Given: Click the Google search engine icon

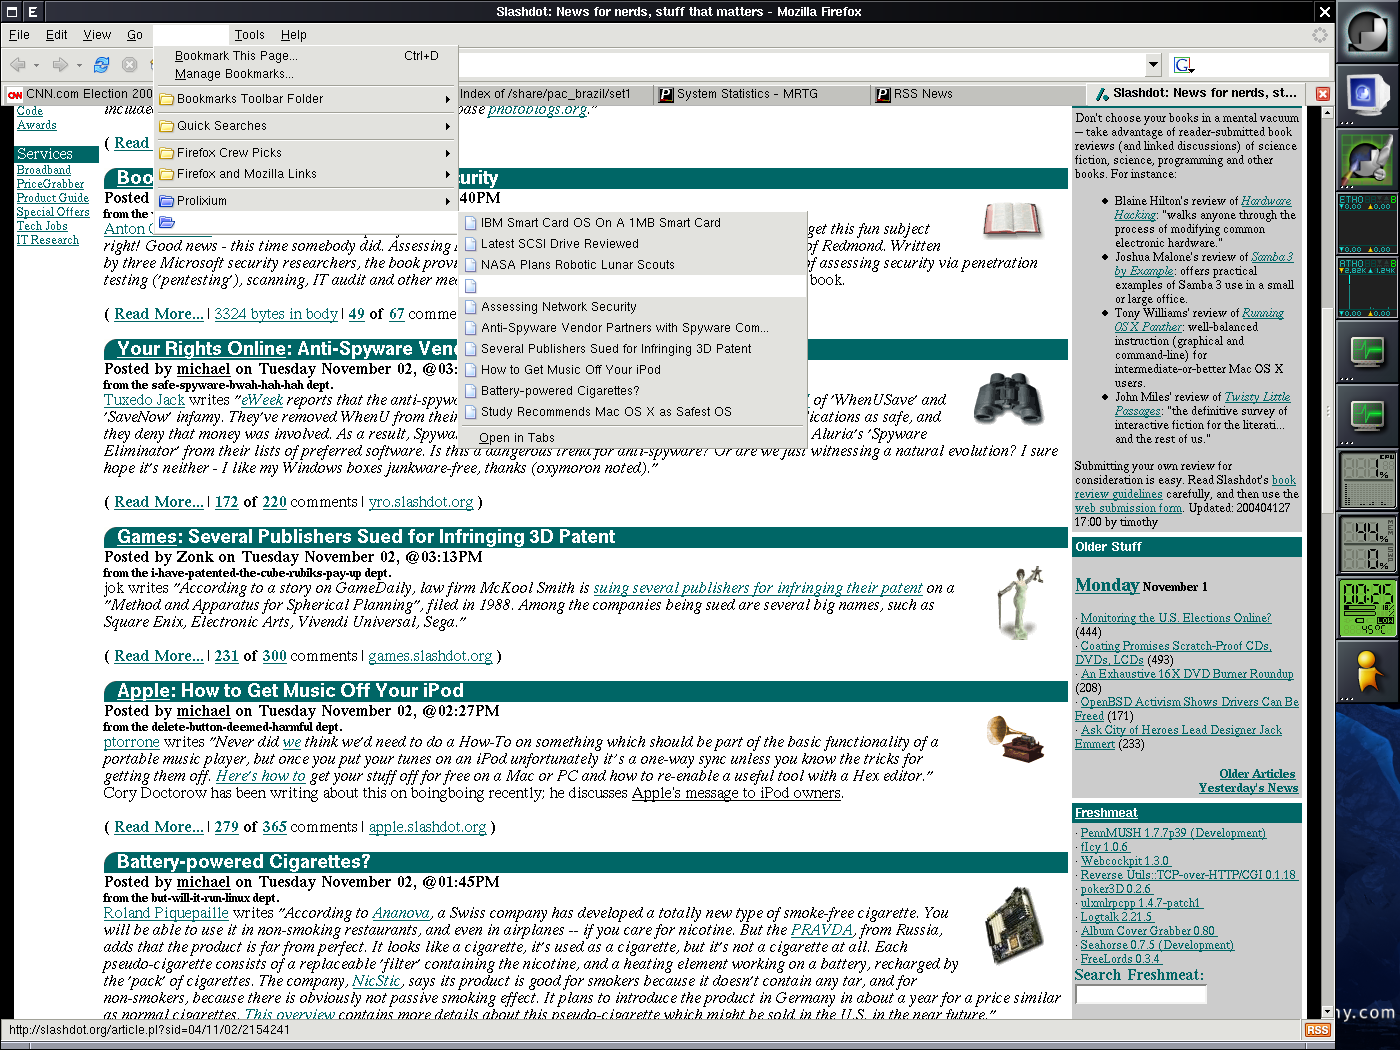Looking at the screenshot, I should click(1183, 65).
